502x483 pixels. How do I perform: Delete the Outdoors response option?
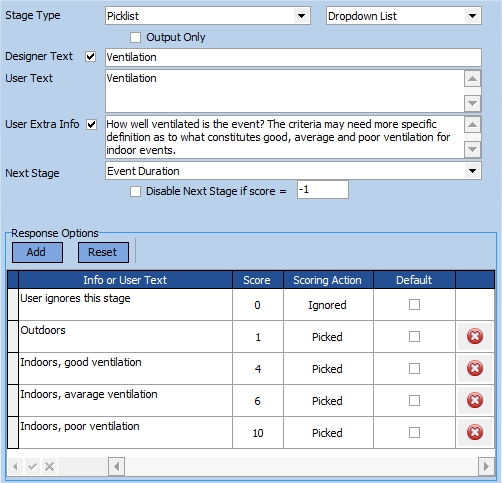coord(475,336)
